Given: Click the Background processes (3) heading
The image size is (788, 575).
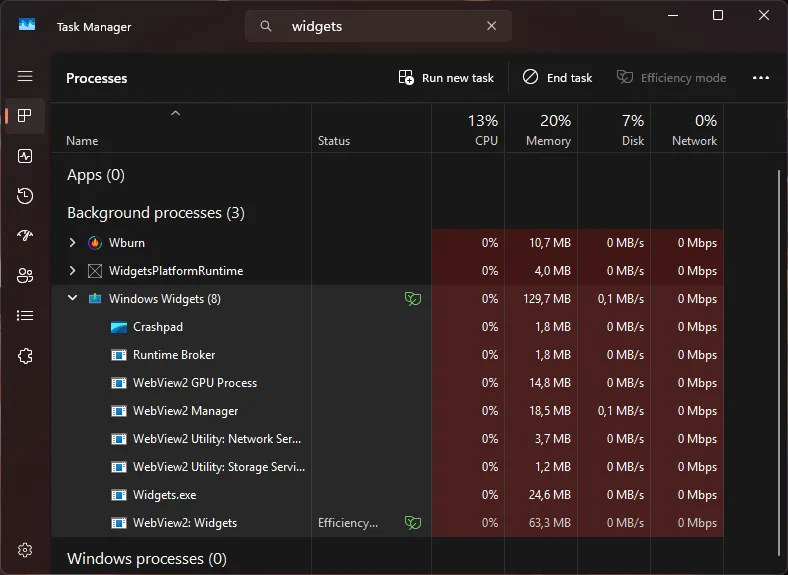Looking at the screenshot, I should [156, 213].
